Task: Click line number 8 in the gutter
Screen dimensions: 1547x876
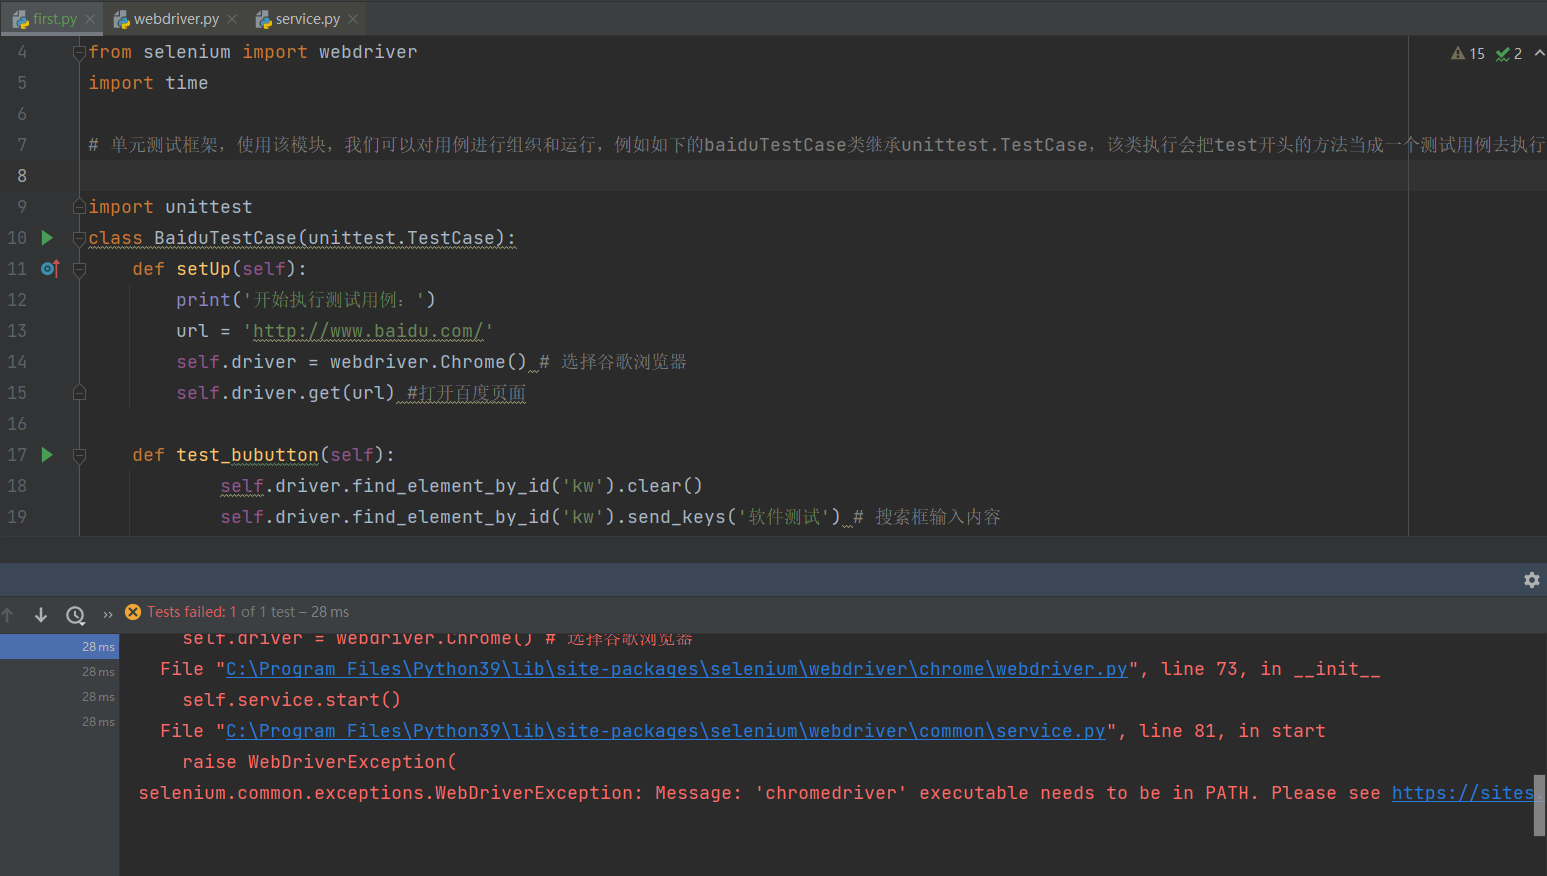Action: point(21,176)
